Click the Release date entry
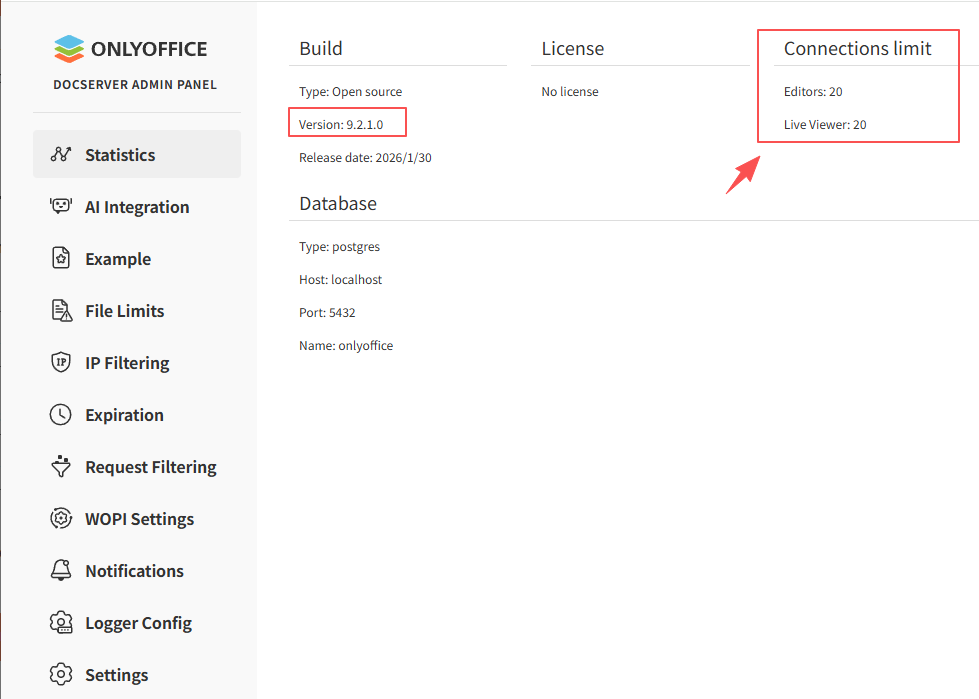Screen dimensions: 979x699 [x=365, y=158]
